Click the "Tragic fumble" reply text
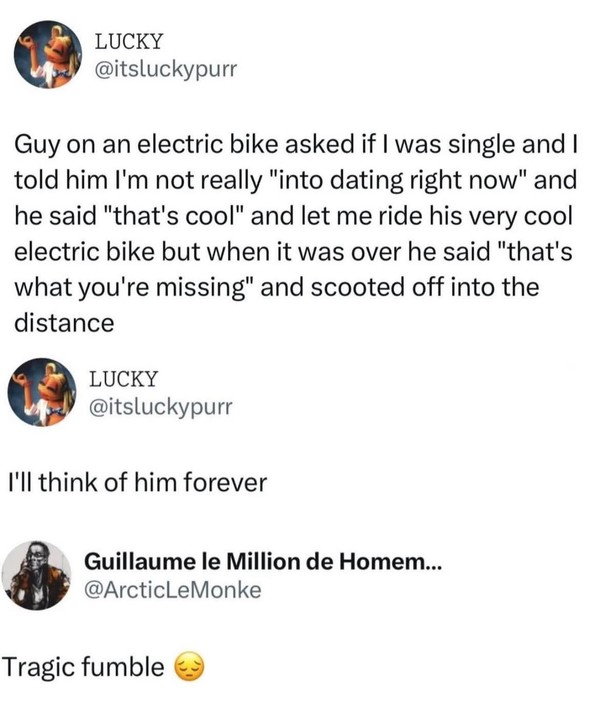 pos(84,665)
